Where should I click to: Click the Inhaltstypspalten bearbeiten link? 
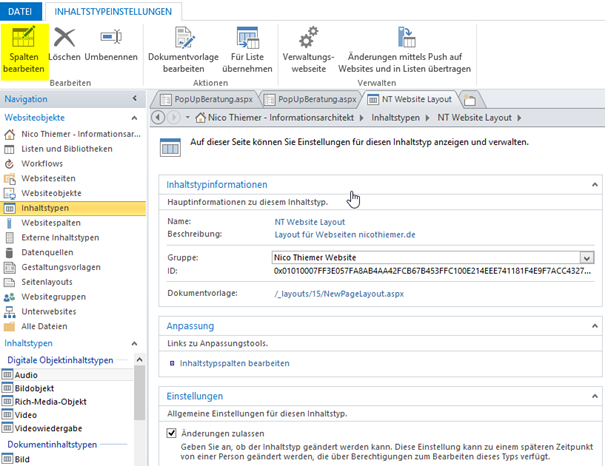point(235,363)
